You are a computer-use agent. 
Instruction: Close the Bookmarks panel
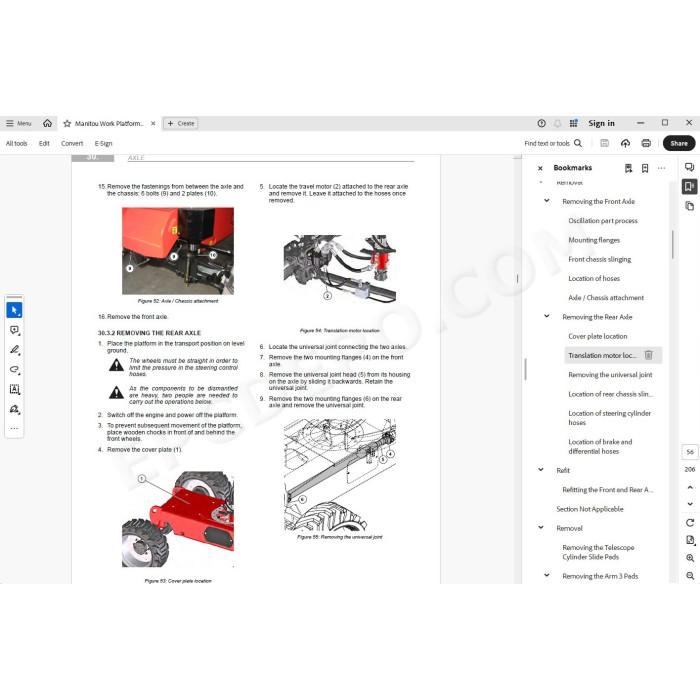[x=540, y=168]
